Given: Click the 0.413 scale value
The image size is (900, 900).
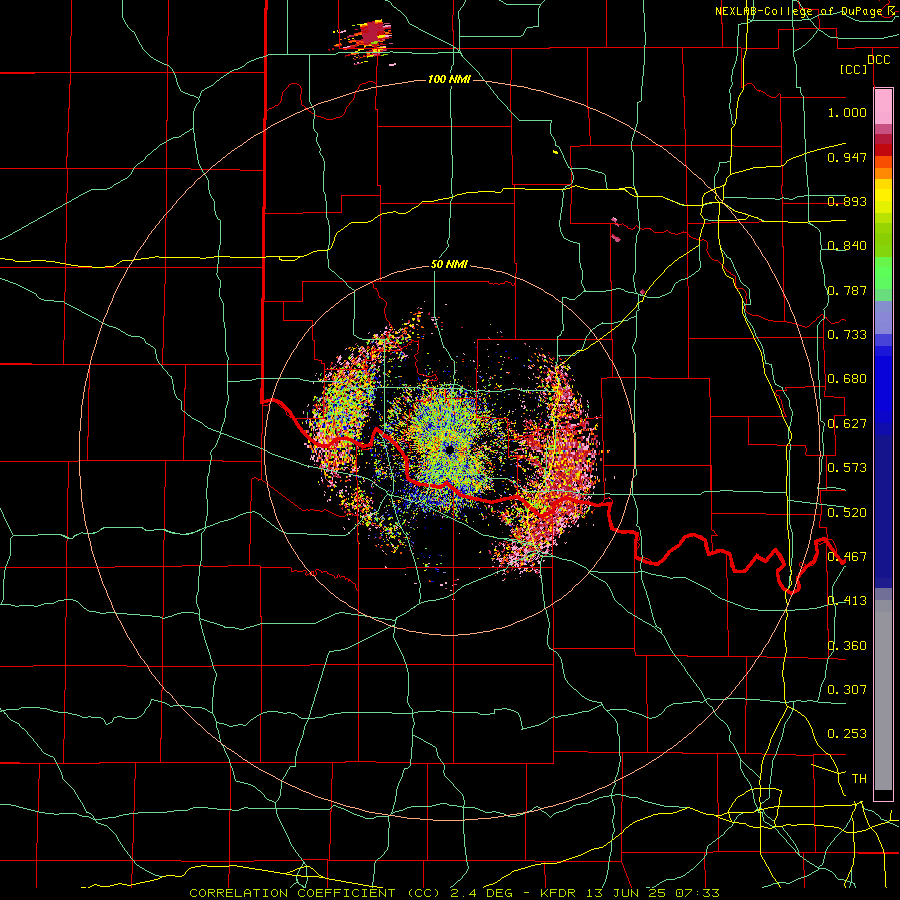Looking at the screenshot, I should coord(847,601).
